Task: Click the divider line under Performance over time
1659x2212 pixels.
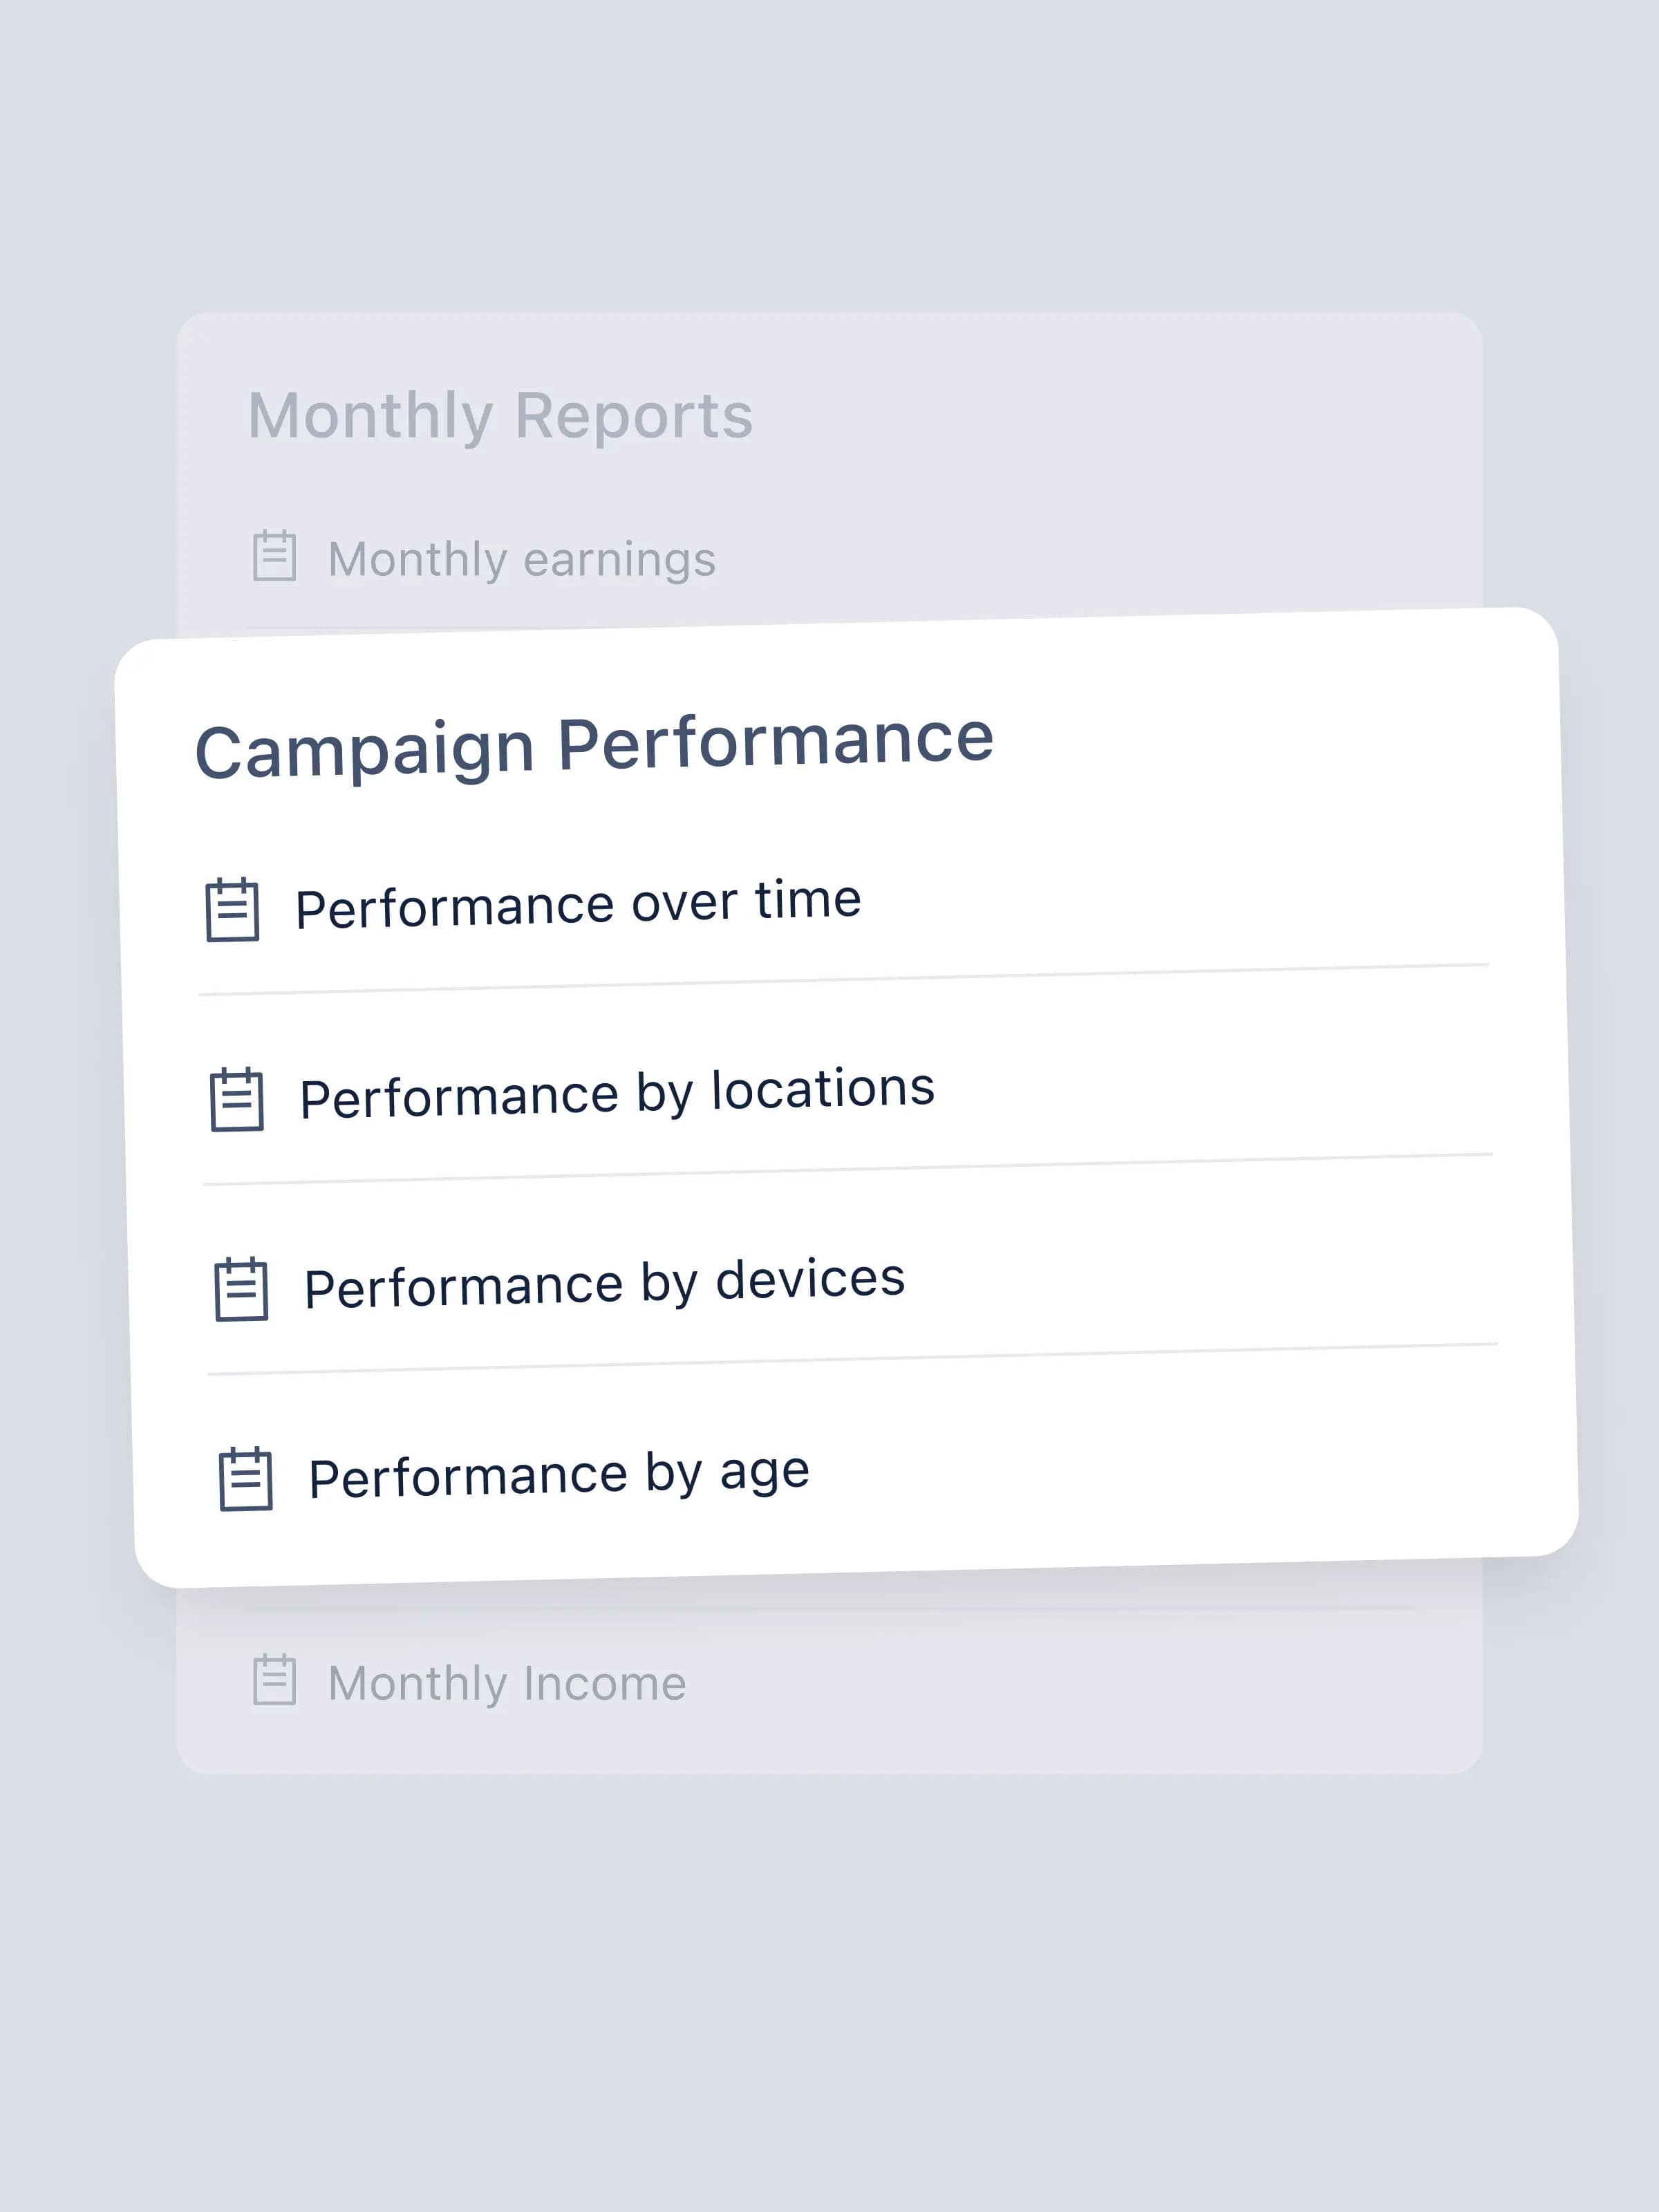Action: pyautogui.click(x=844, y=980)
